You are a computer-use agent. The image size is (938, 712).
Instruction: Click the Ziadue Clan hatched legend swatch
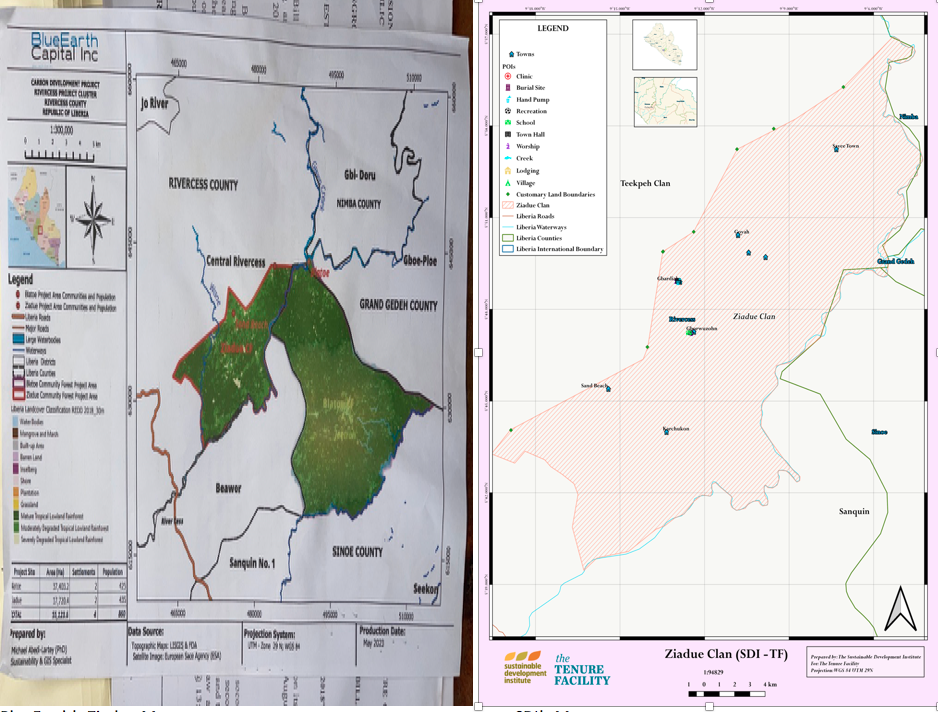pos(507,206)
